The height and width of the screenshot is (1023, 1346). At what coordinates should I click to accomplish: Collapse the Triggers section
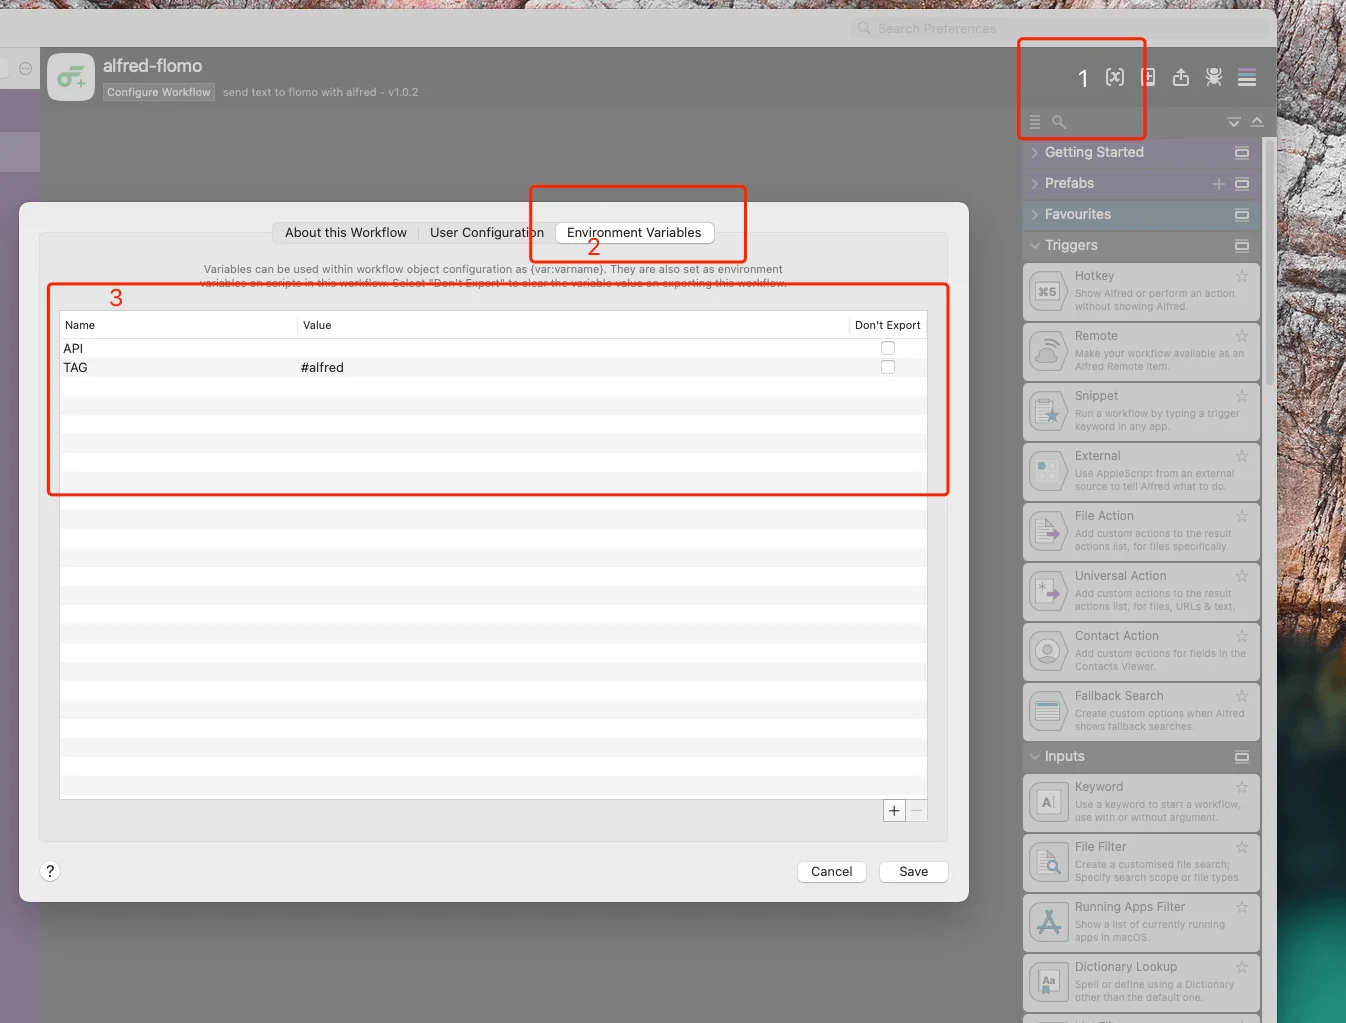pyautogui.click(x=1035, y=246)
